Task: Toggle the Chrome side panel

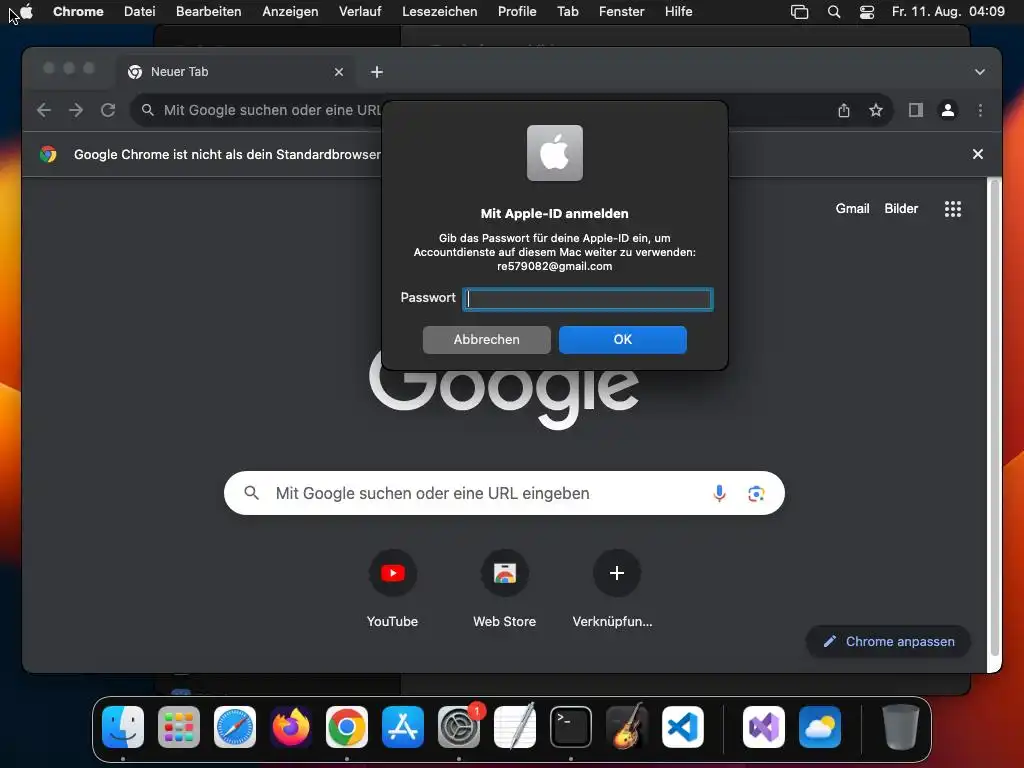Action: pyautogui.click(x=916, y=110)
